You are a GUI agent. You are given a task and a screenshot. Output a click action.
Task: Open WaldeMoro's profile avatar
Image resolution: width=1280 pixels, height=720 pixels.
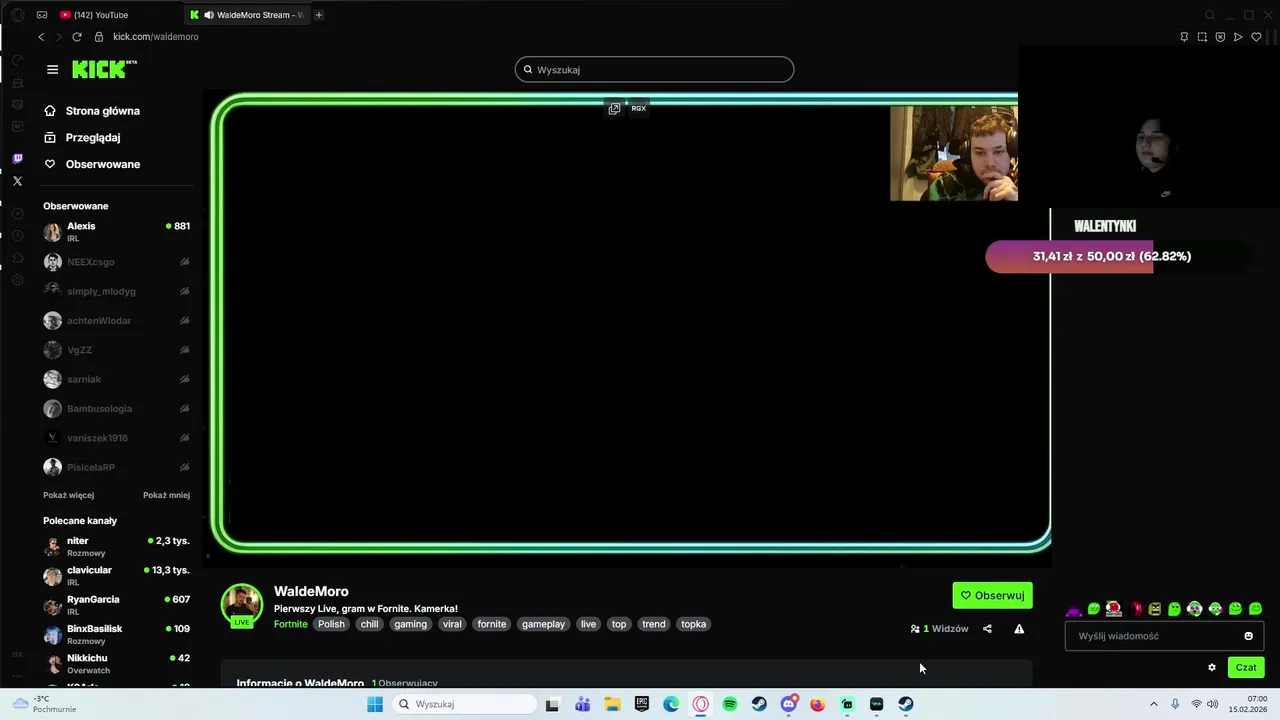click(242, 603)
